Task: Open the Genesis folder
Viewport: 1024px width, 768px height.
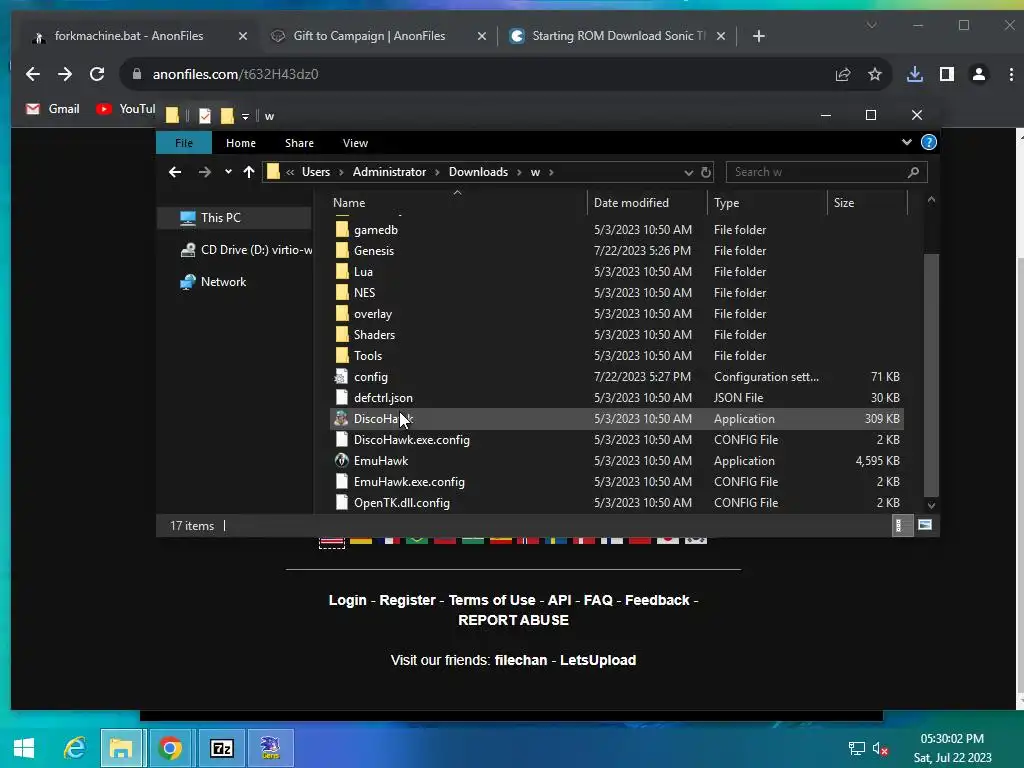Action: (374, 251)
